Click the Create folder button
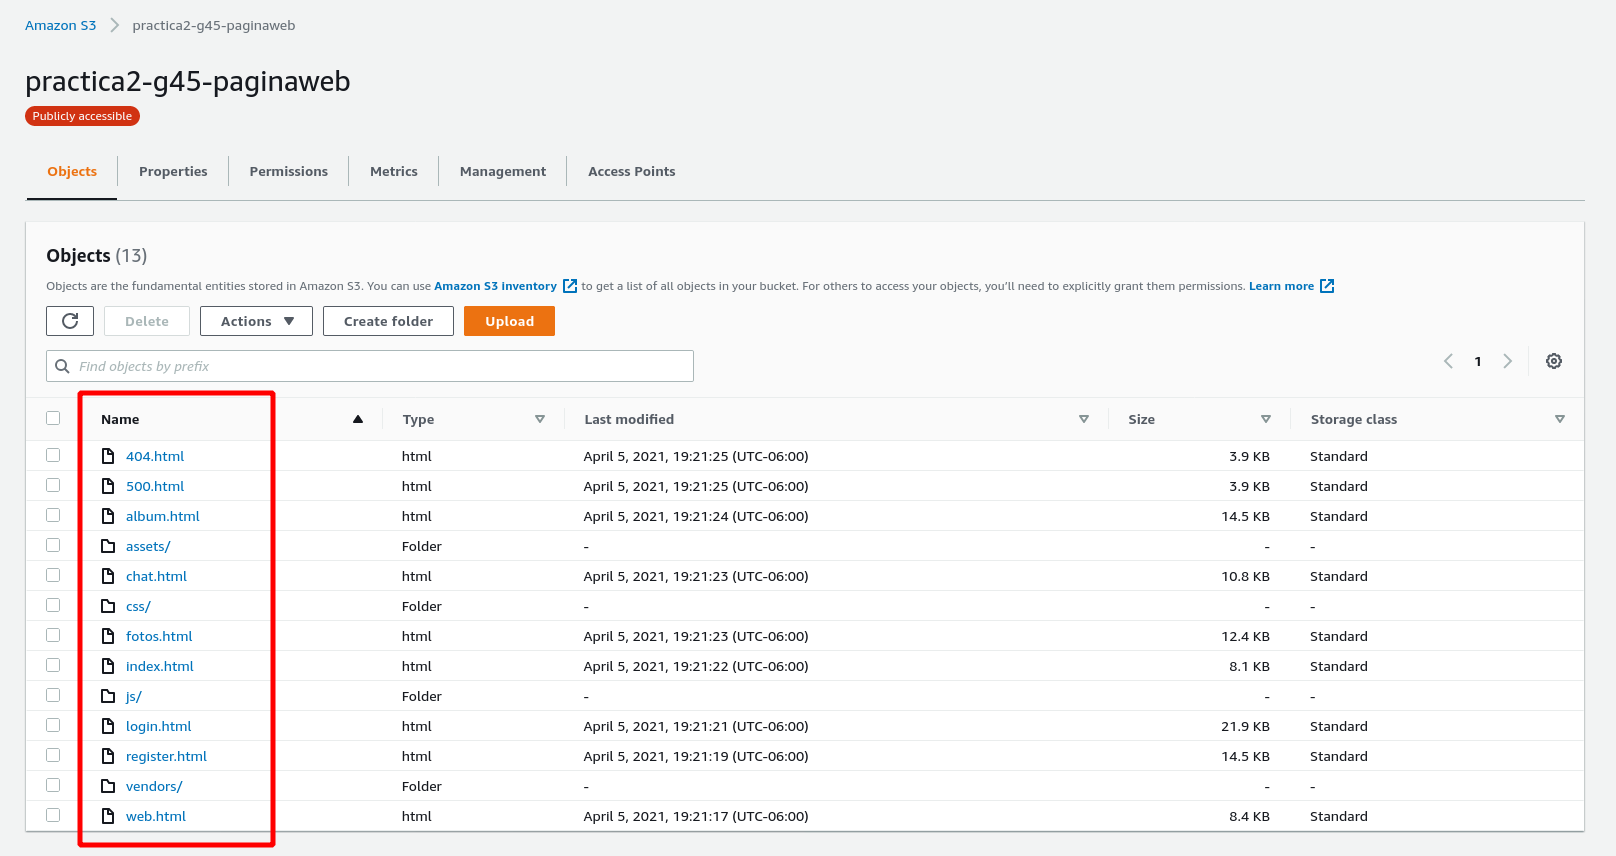Viewport: 1616px width, 856px height. (x=388, y=321)
